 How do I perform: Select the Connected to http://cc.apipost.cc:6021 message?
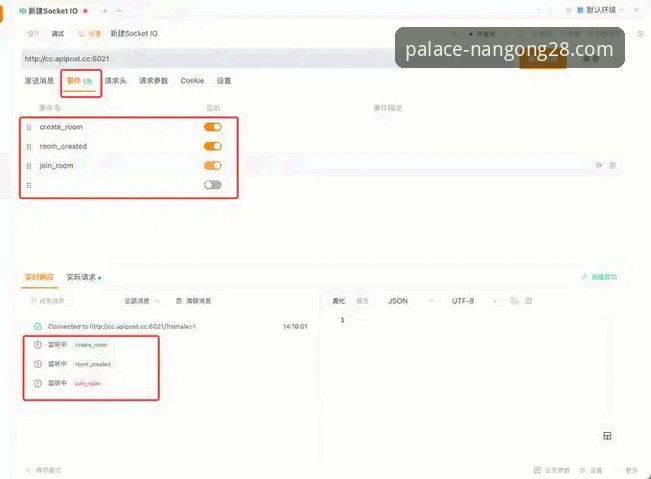point(122,327)
